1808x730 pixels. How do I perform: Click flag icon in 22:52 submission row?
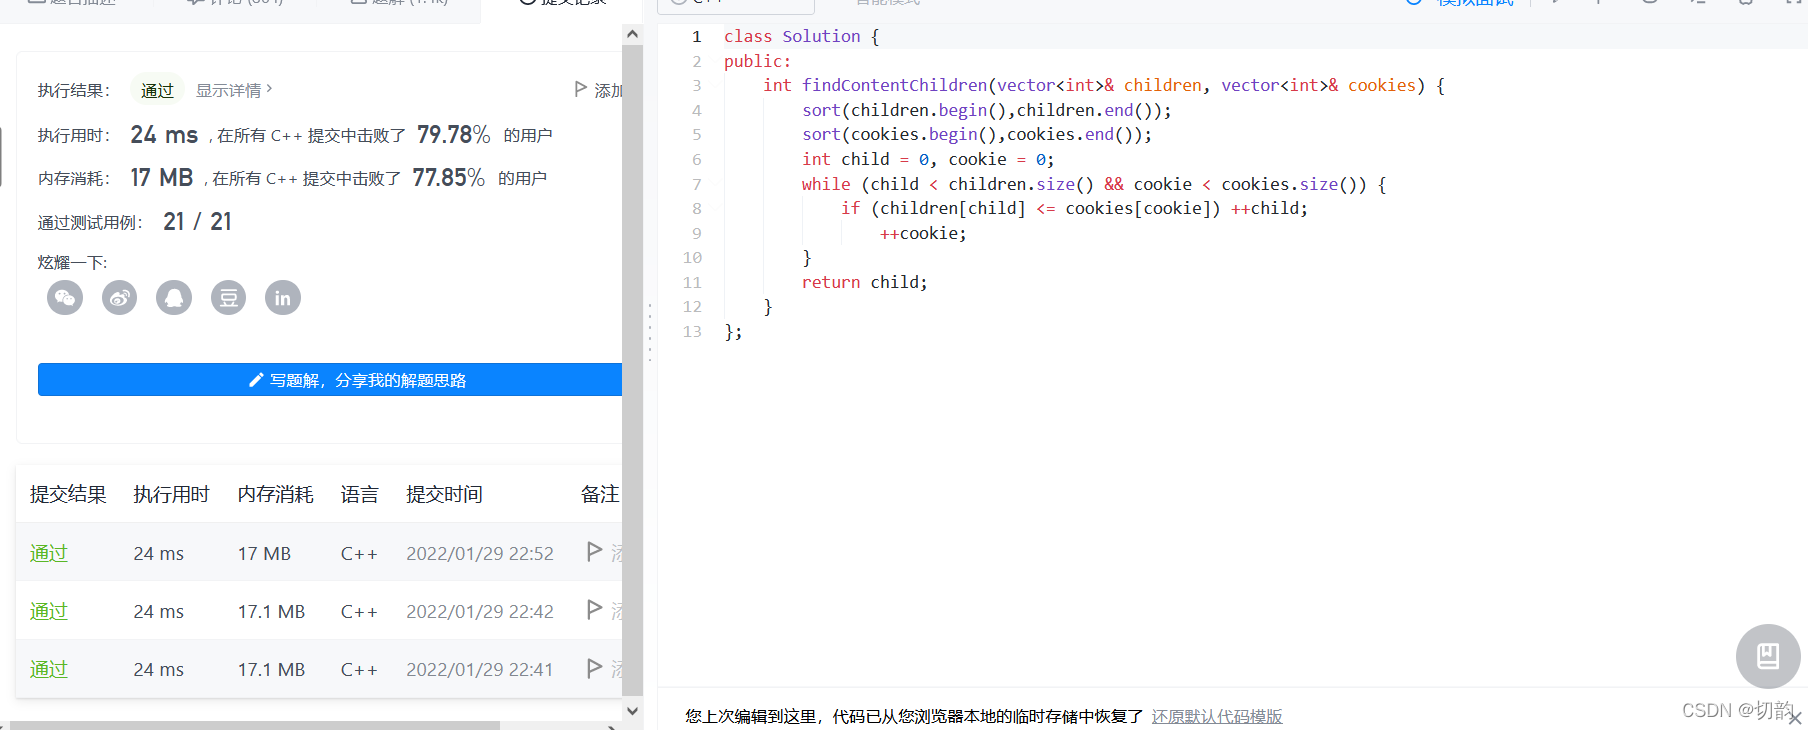coord(594,551)
